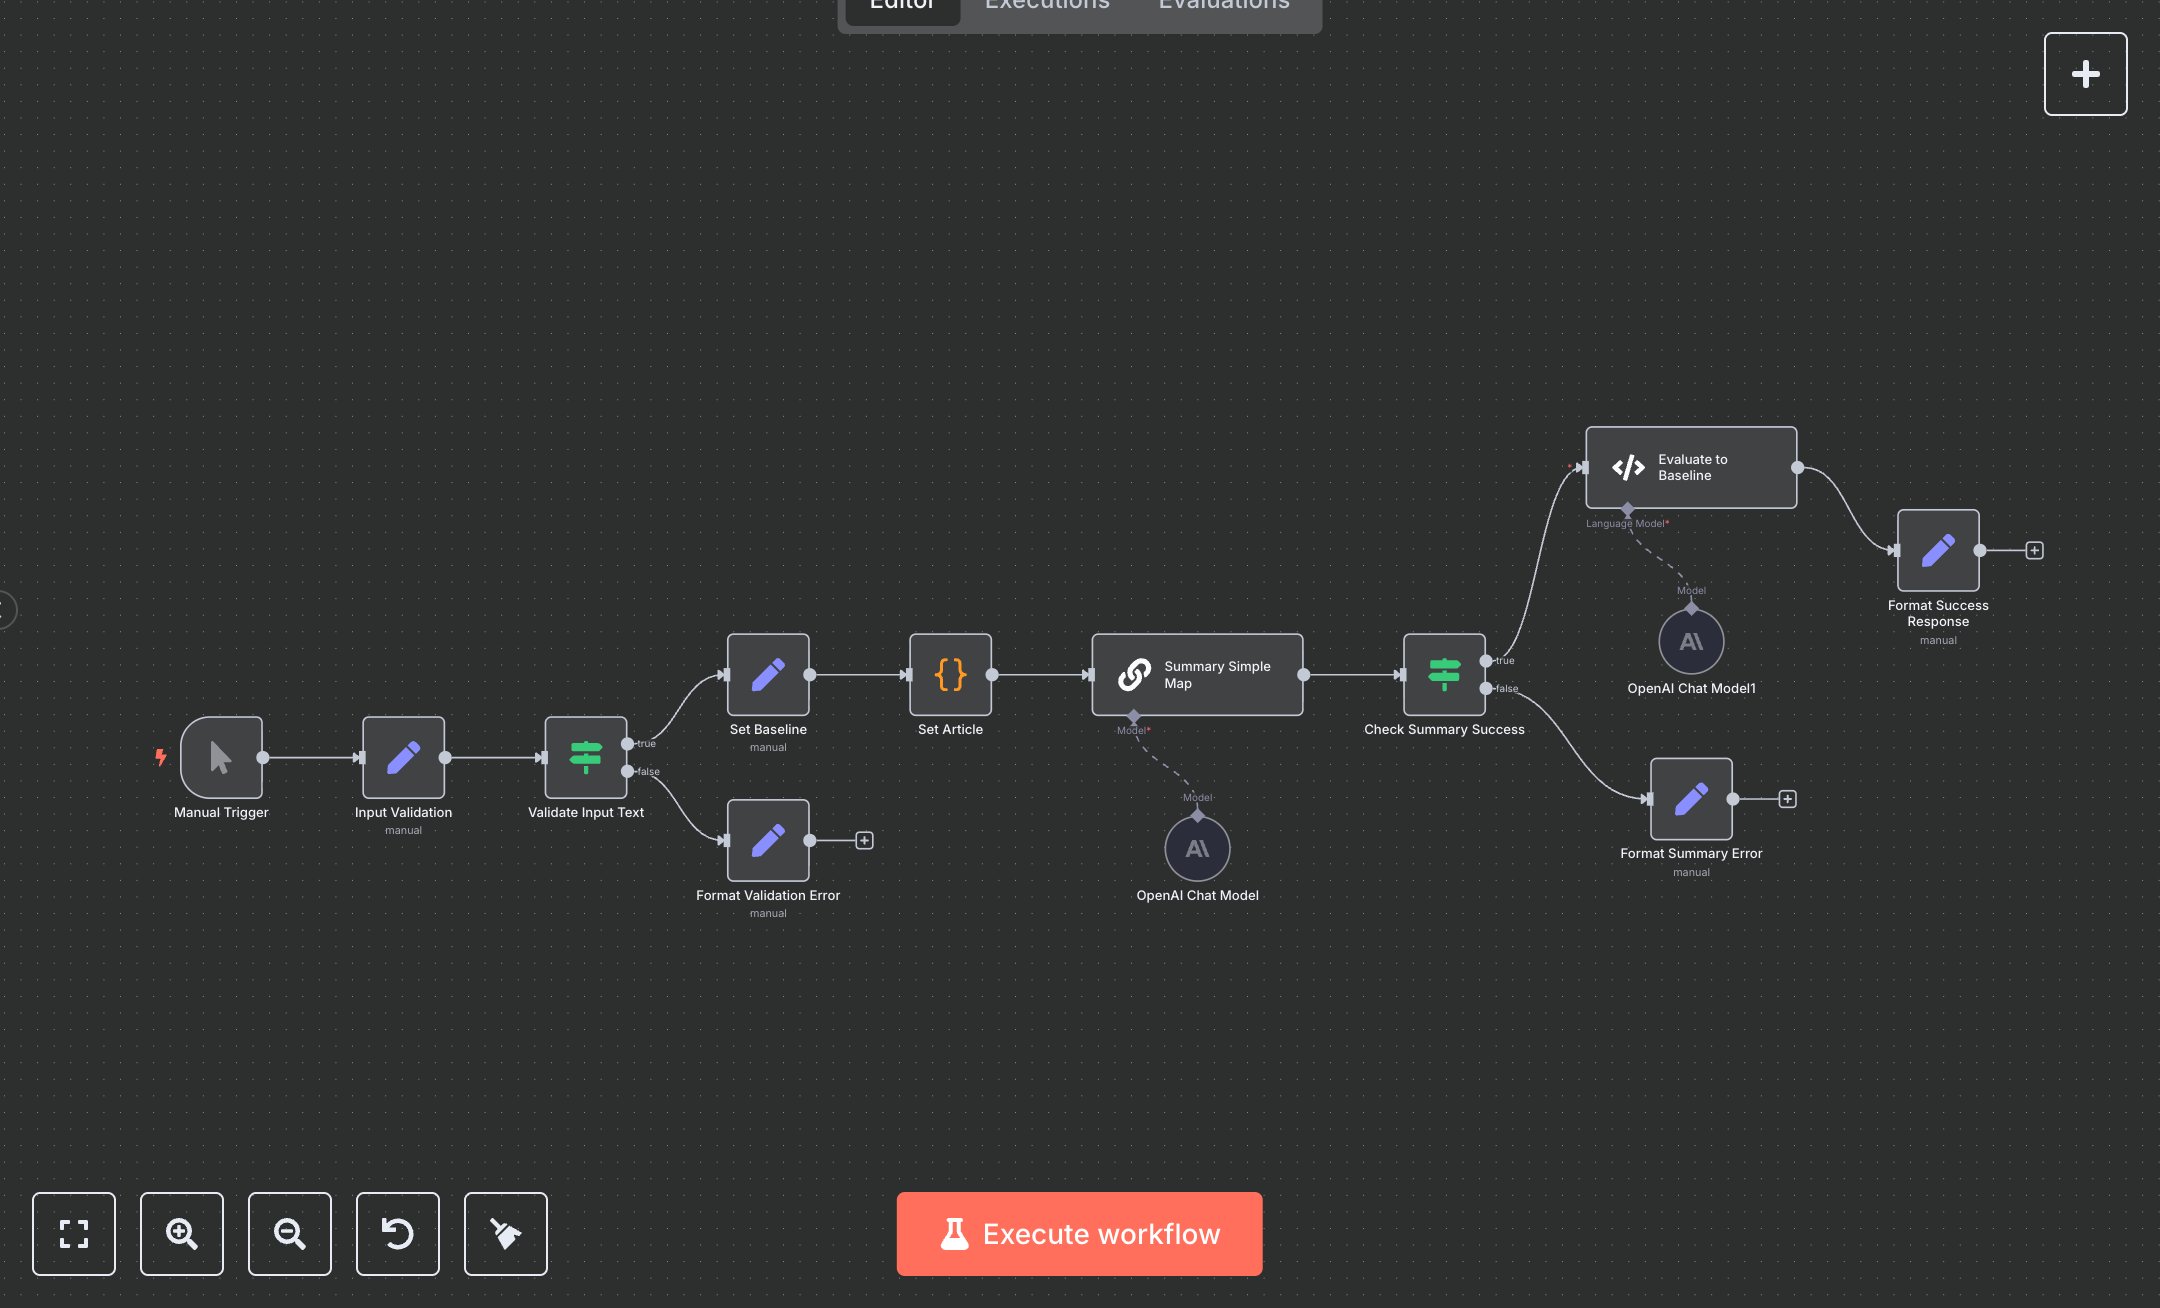The height and width of the screenshot is (1308, 2160).
Task: Add a node after Format Success Response via plus
Action: (x=2032, y=550)
